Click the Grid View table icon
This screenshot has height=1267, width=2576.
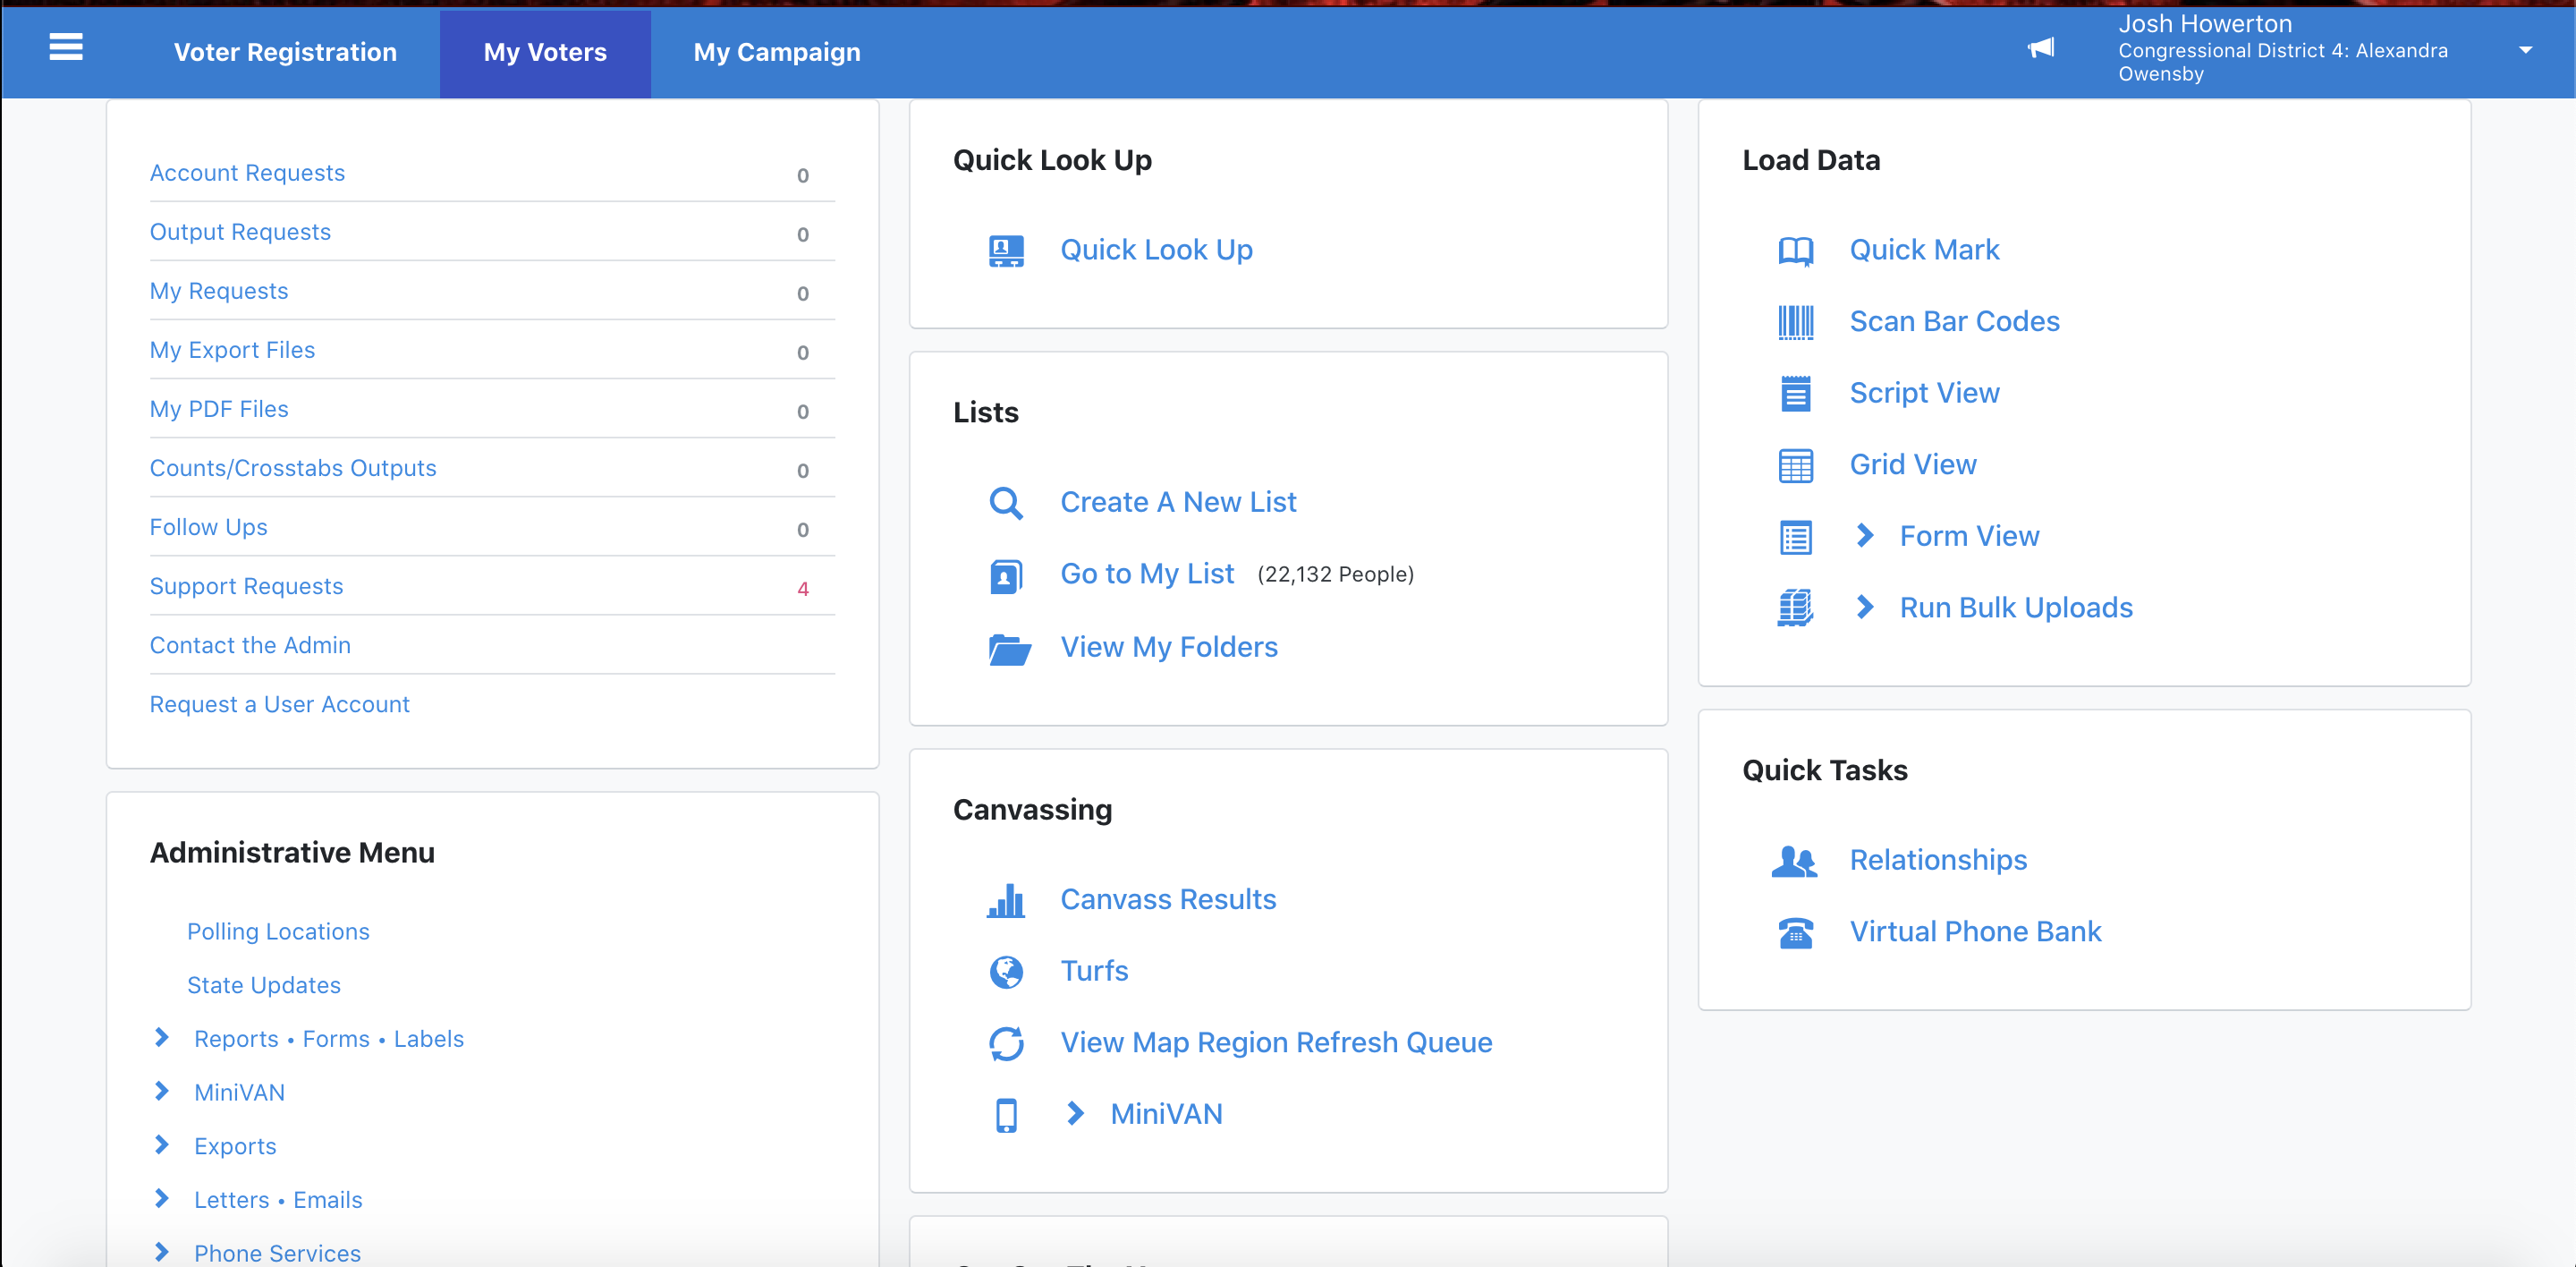(x=1795, y=465)
